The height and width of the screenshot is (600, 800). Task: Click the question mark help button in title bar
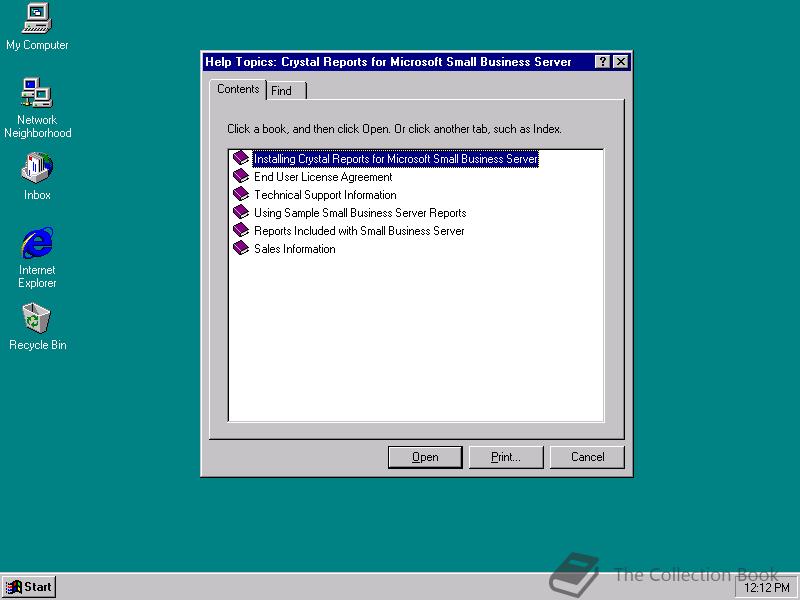coord(603,62)
